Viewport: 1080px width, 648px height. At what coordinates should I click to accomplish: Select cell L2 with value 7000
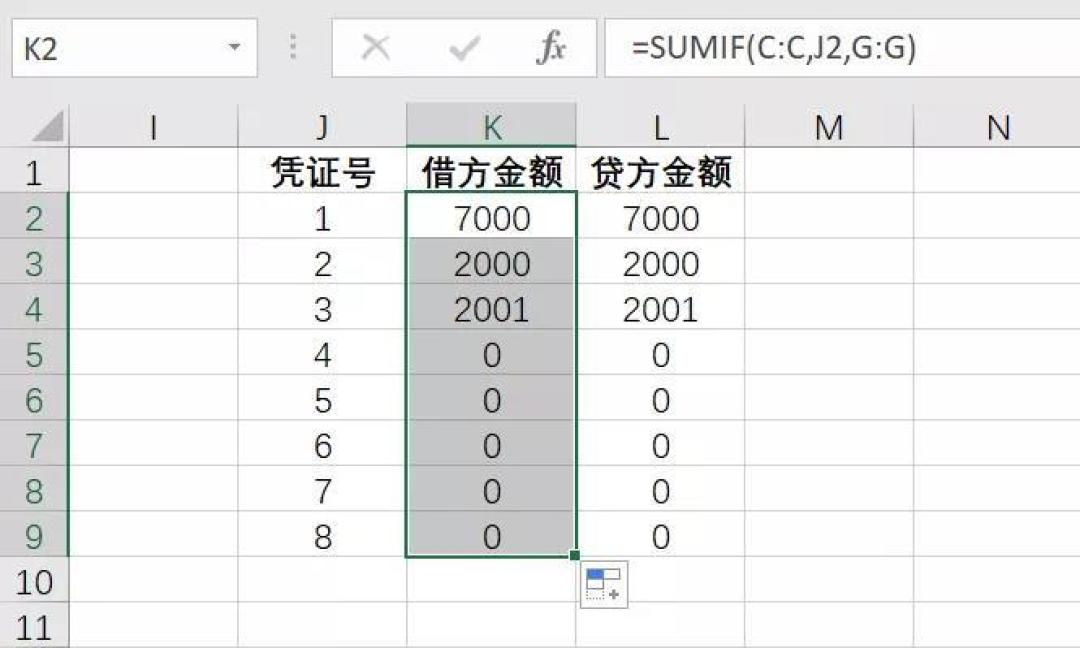[661, 216]
